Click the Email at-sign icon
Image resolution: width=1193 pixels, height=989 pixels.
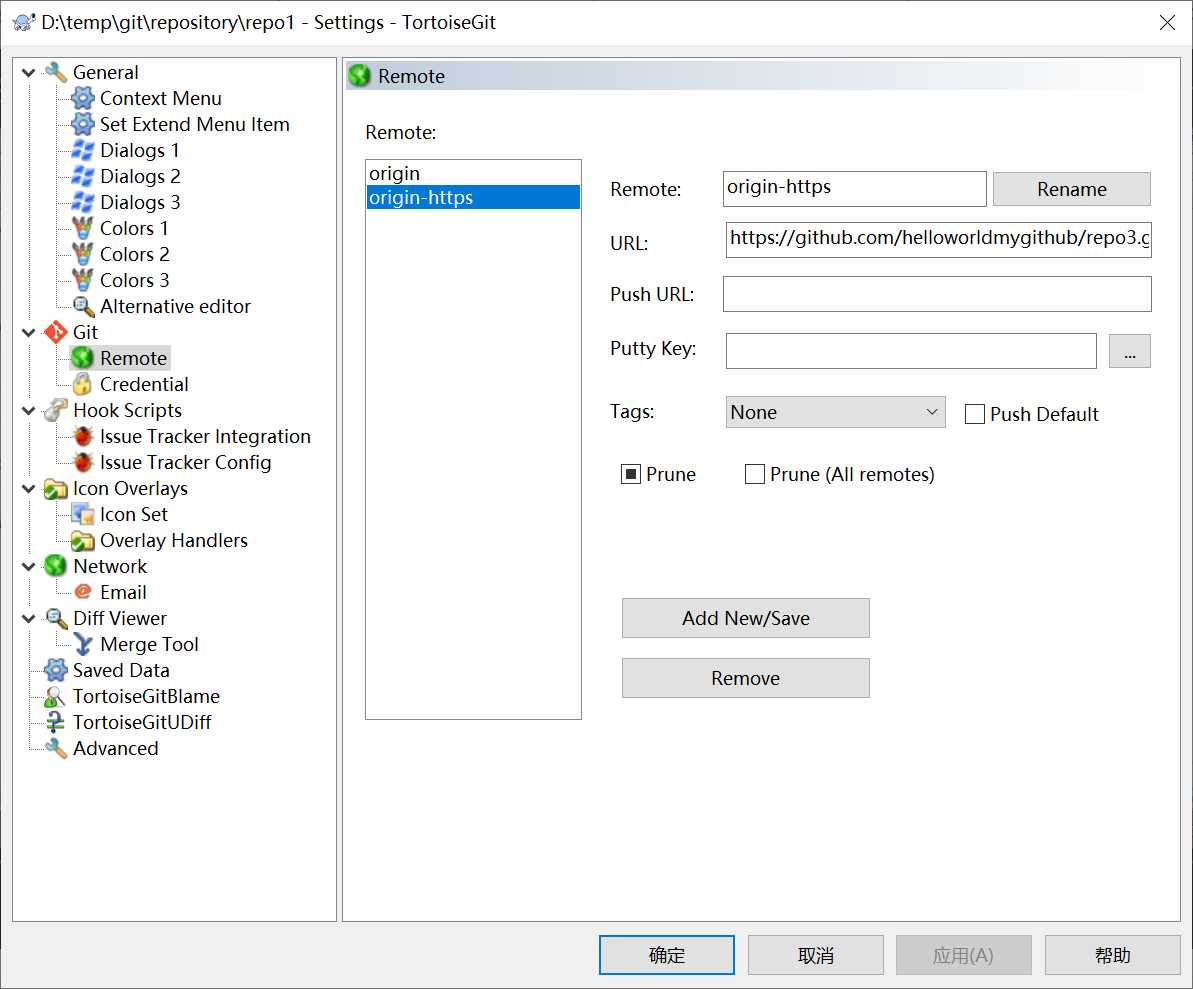82,592
